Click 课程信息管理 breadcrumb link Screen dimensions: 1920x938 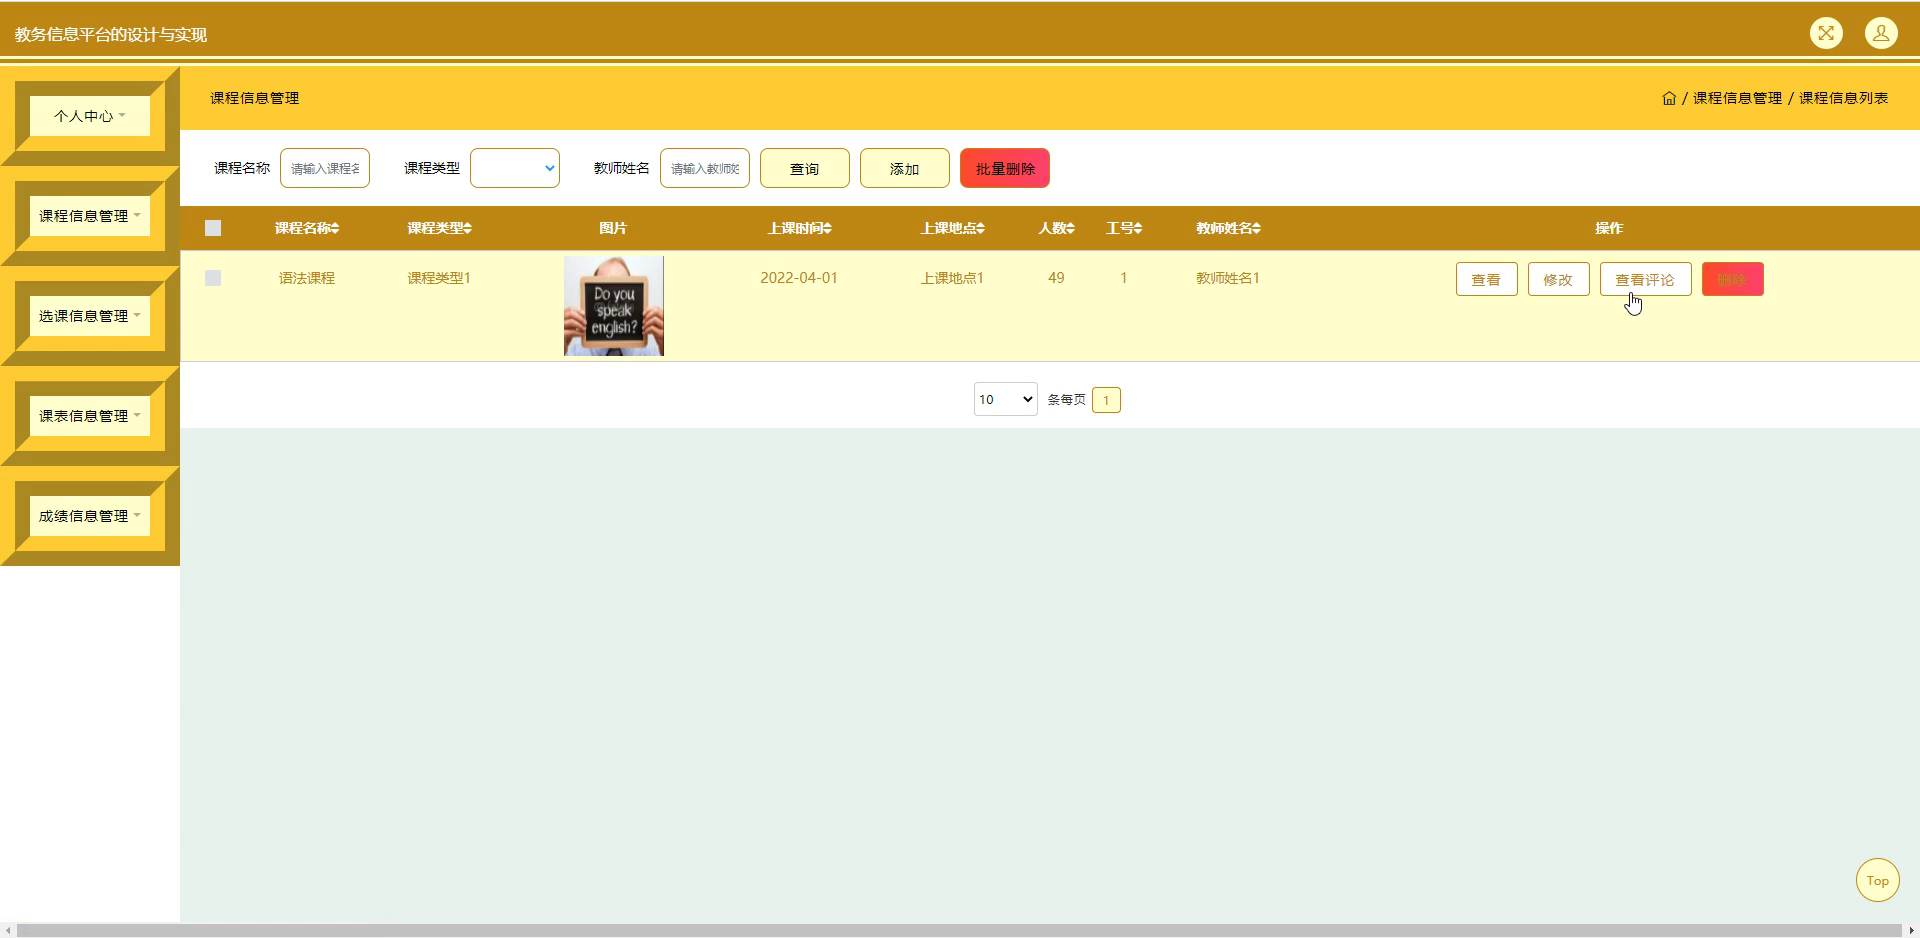pyautogui.click(x=1737, y=98)
